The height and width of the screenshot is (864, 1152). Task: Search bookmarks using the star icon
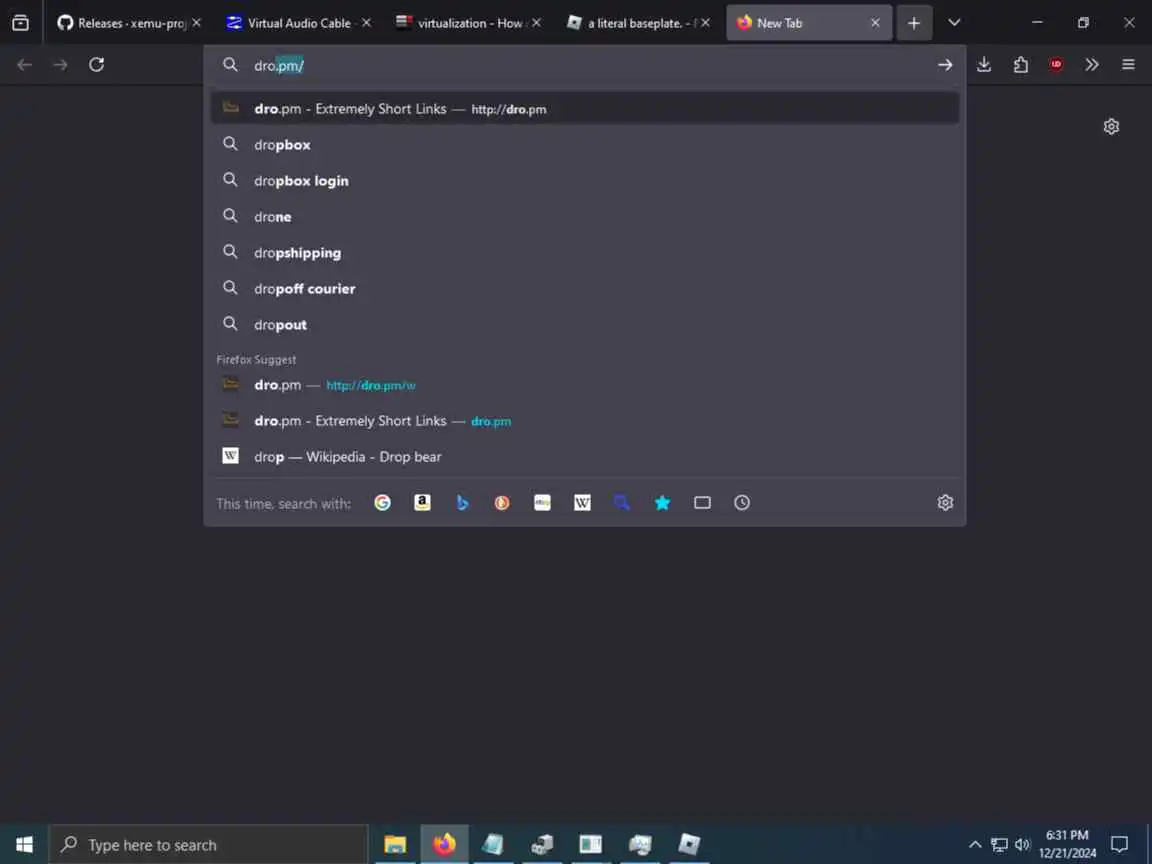click(662, 503)
